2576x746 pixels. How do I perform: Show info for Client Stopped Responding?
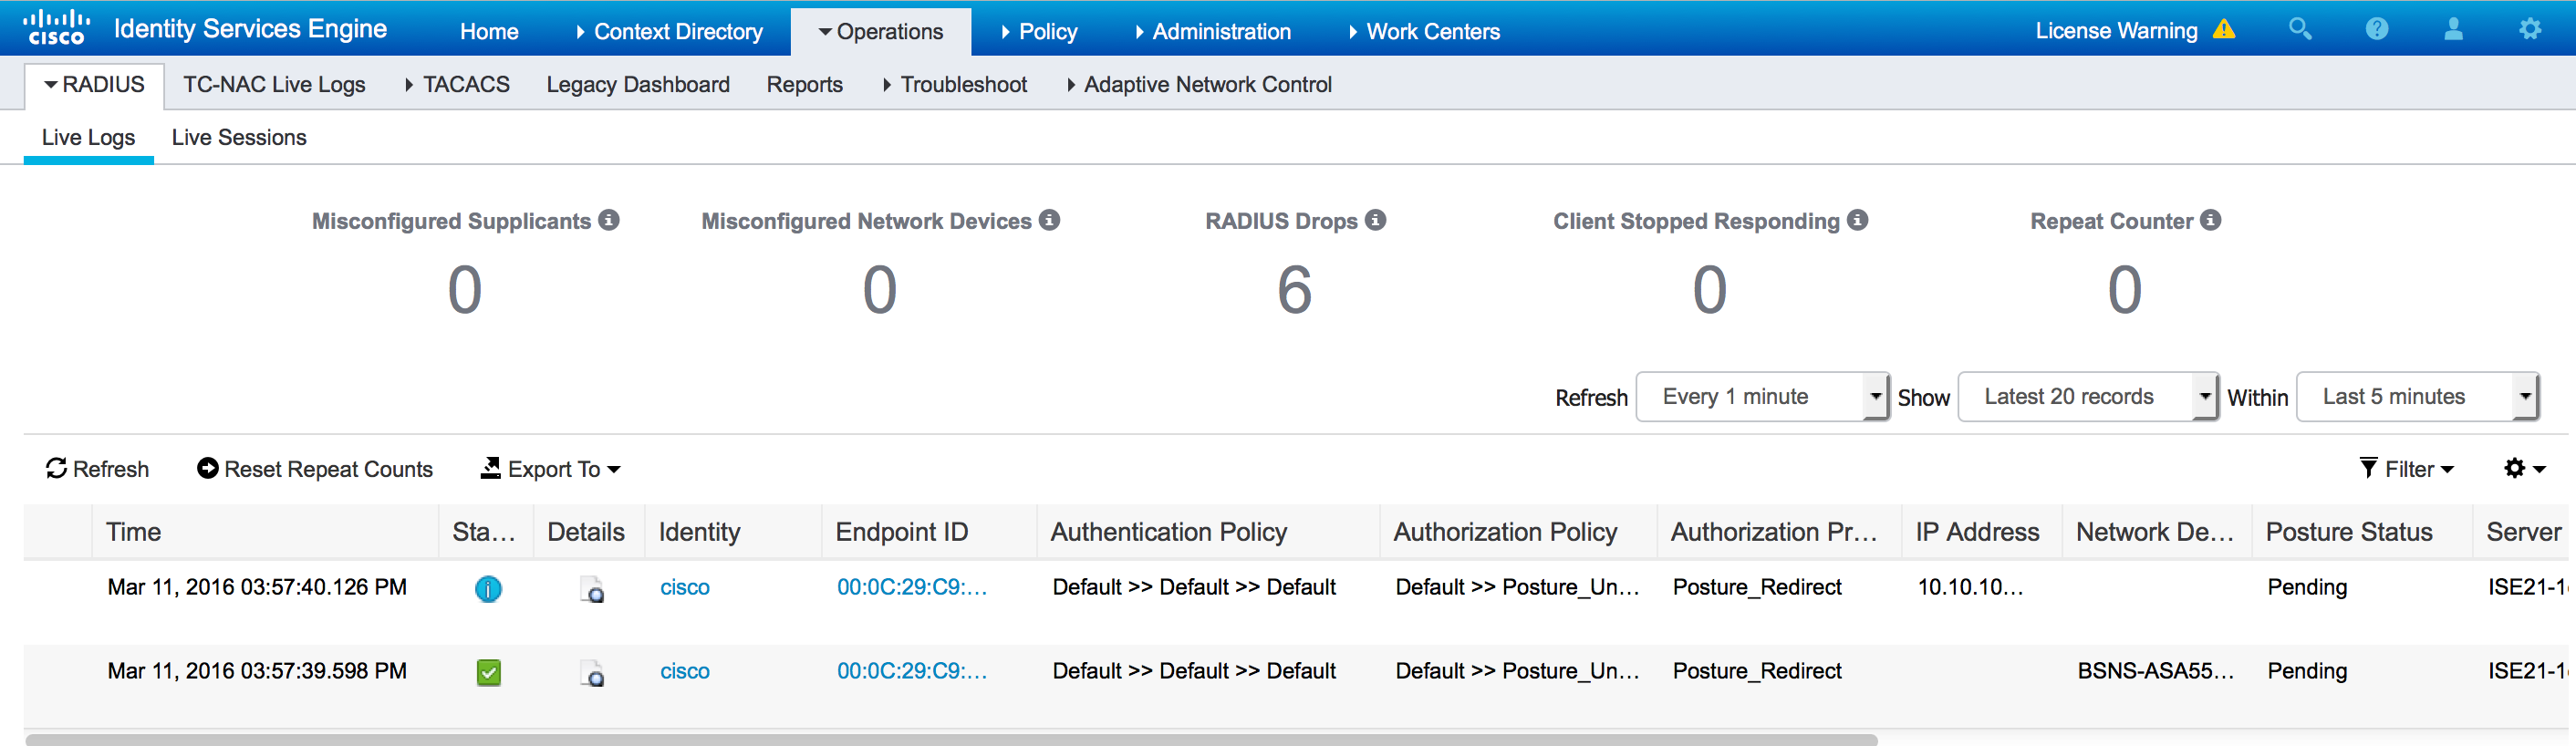(x=1858, y=220)
